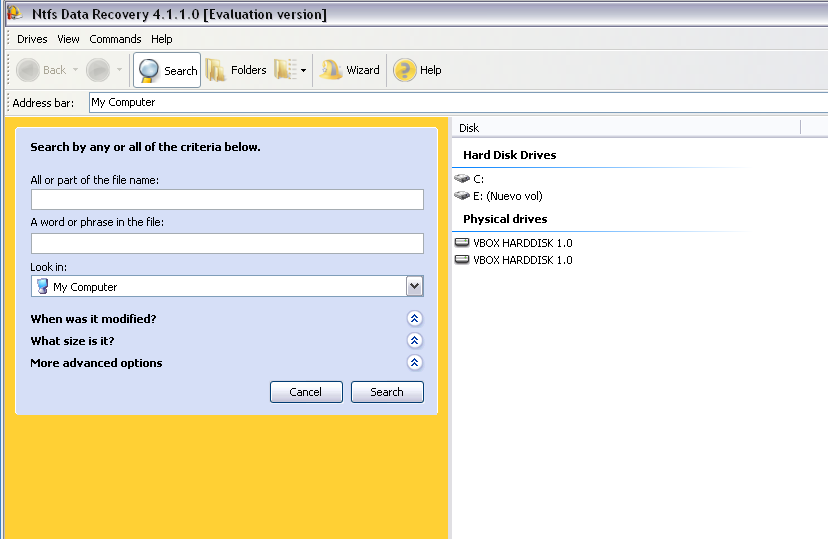This screenshot has width=828, height=539.
Task: Expand 'What size is it?' section
Action: tap(415, 341)
